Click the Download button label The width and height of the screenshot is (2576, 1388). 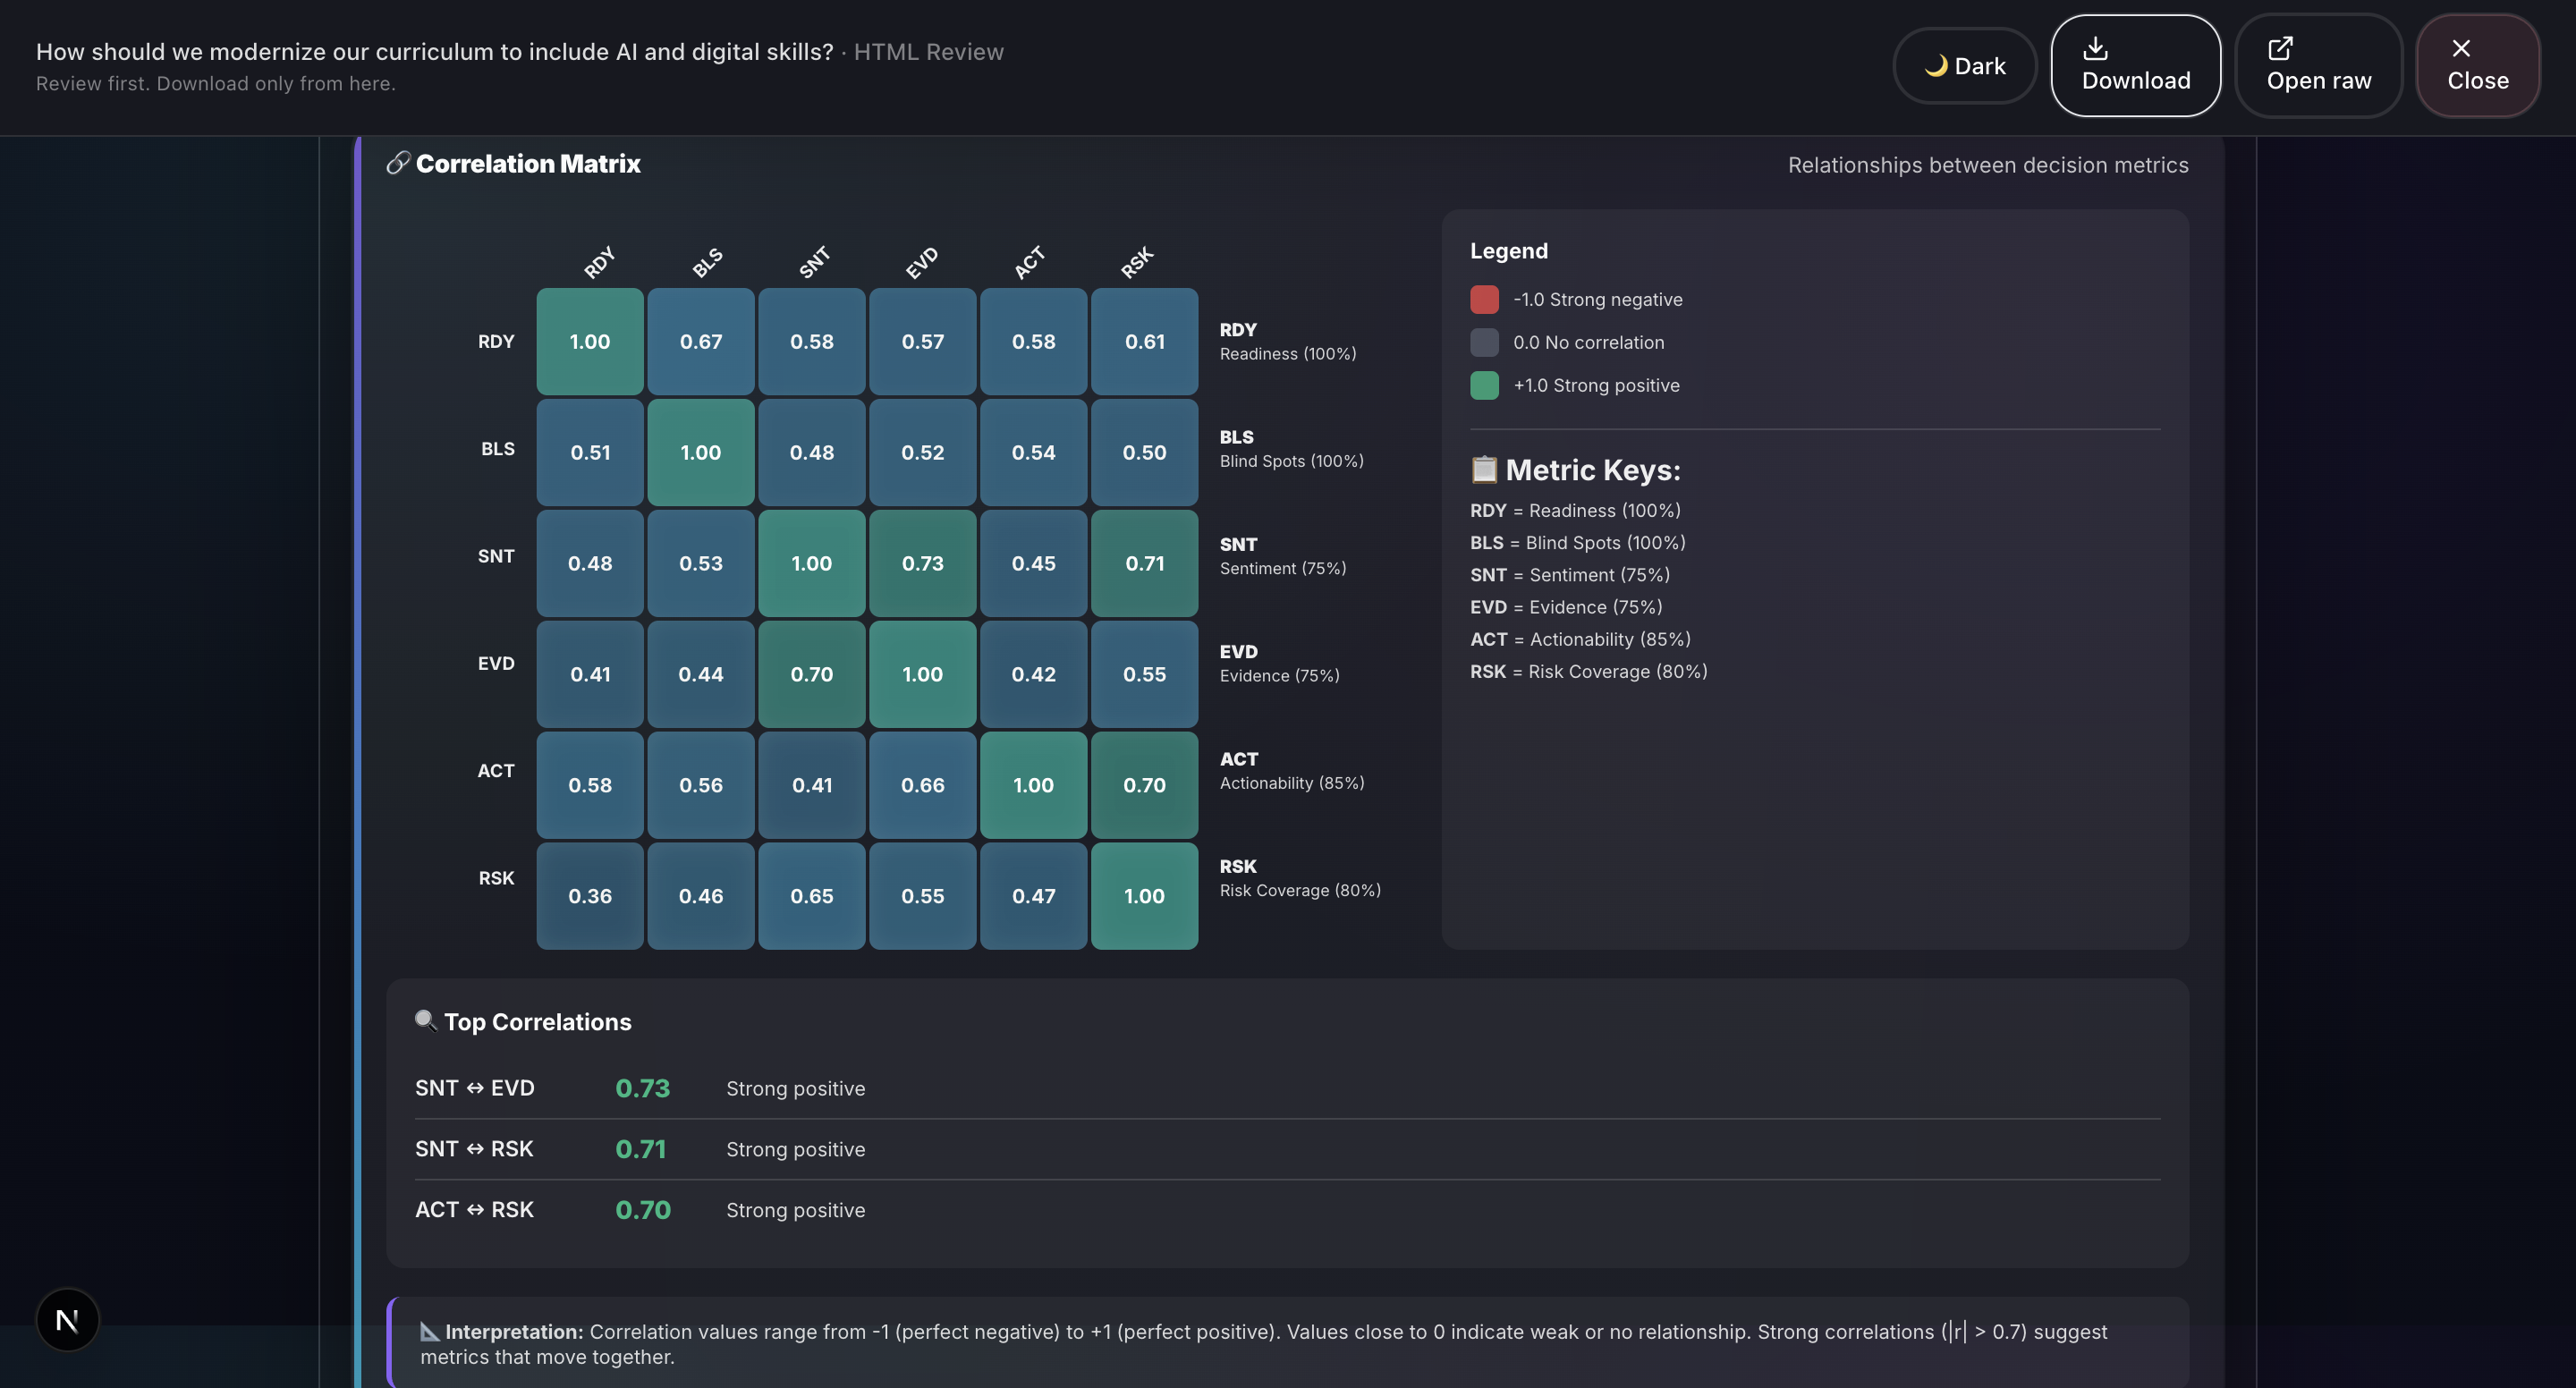point(2136,80)
